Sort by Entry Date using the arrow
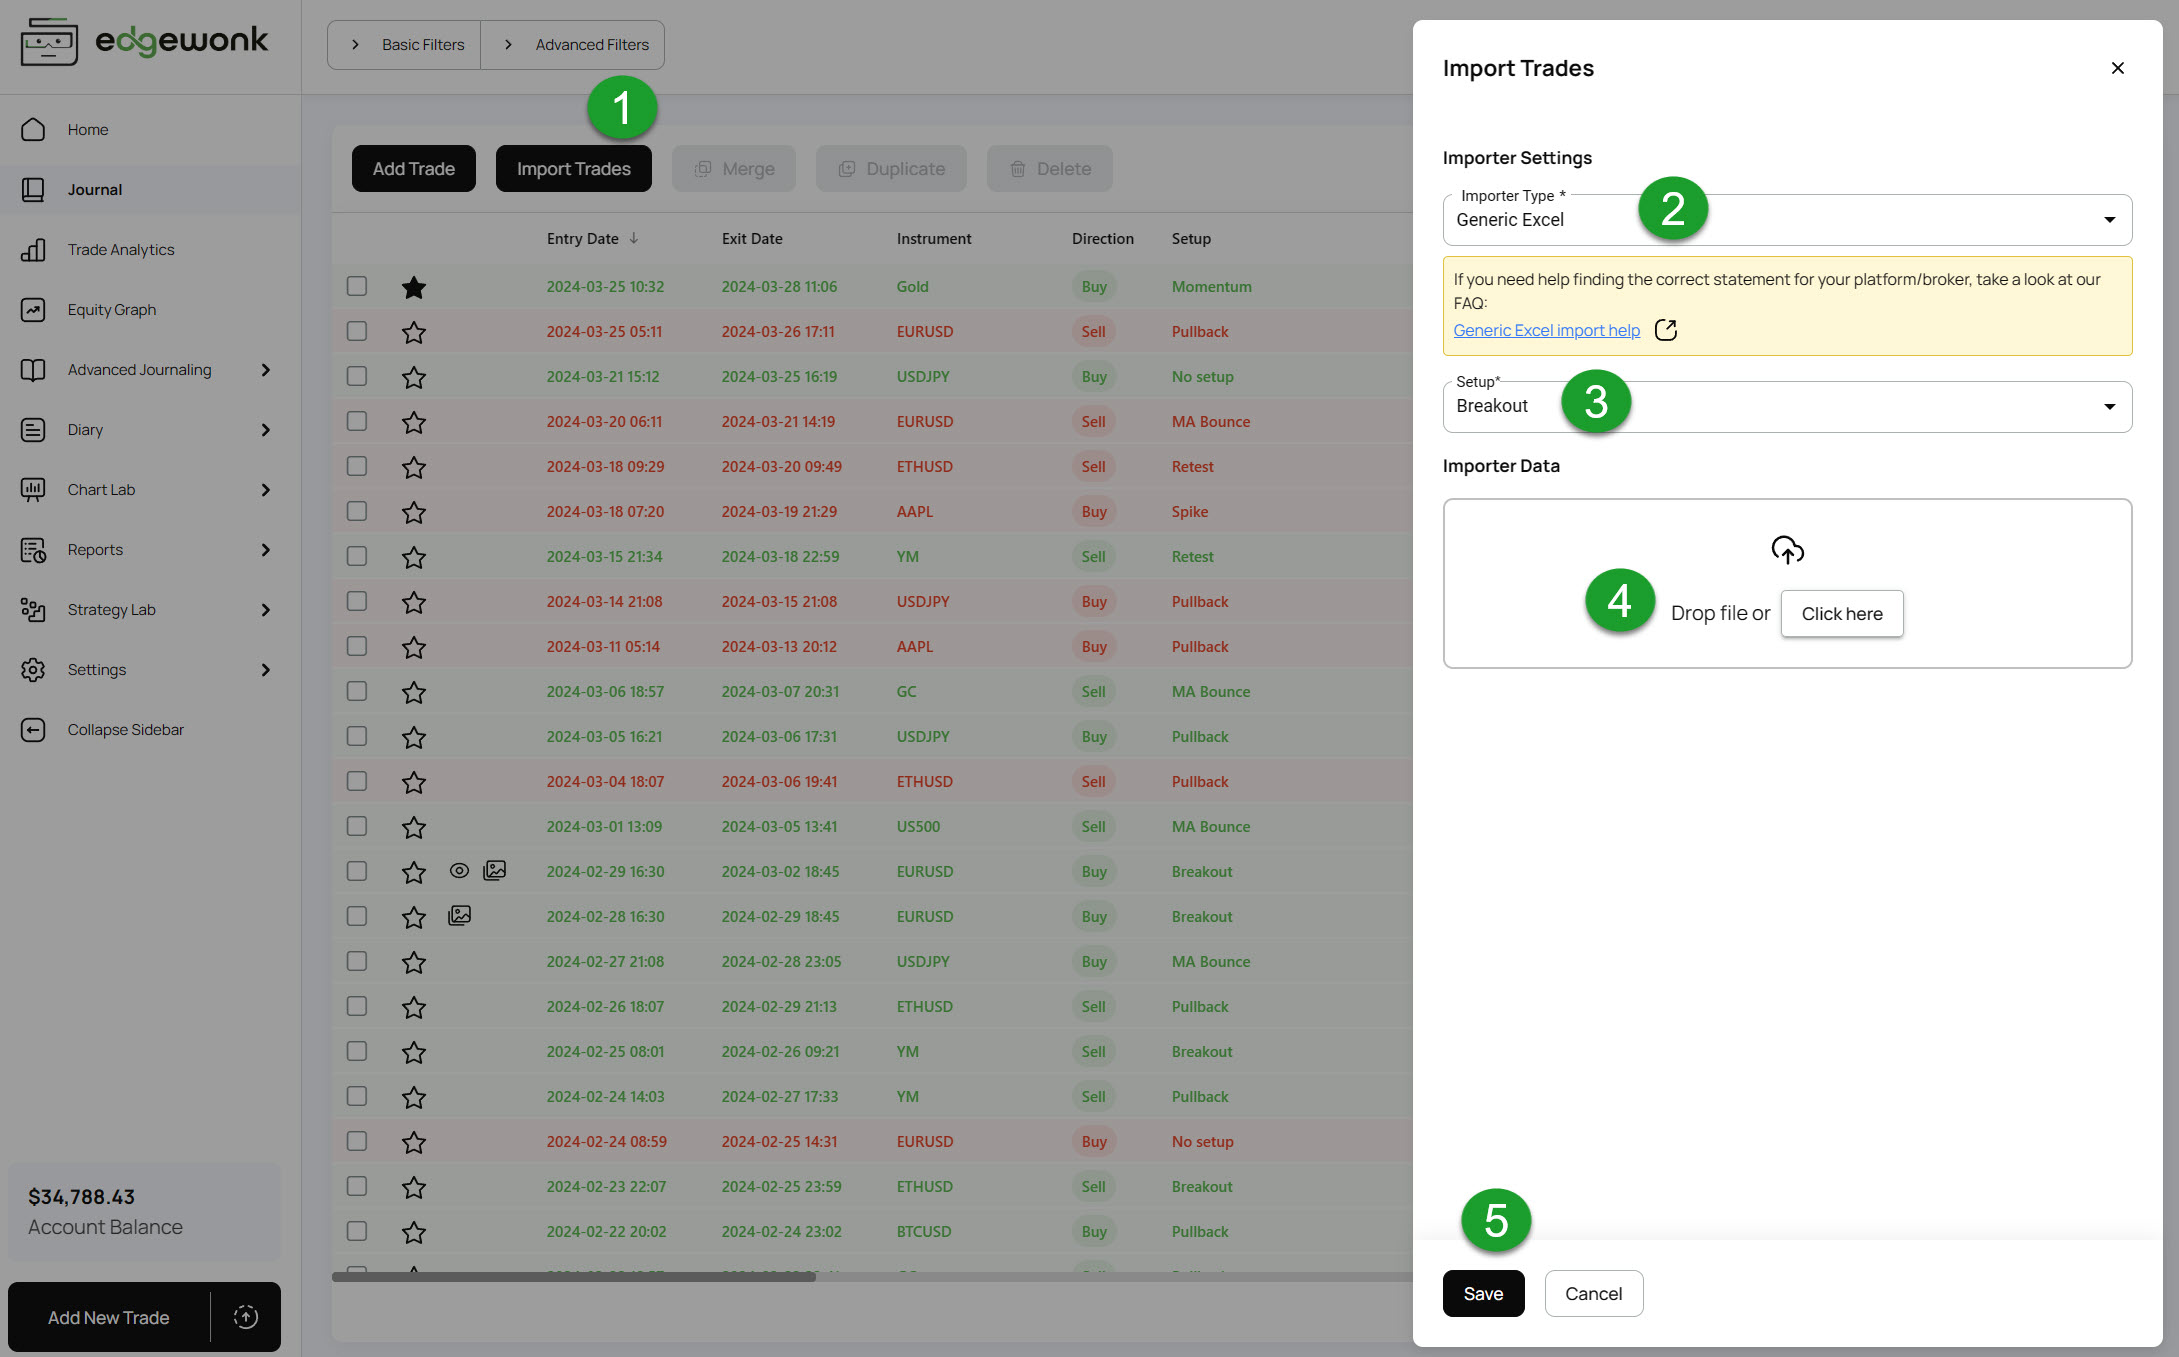 634,238
